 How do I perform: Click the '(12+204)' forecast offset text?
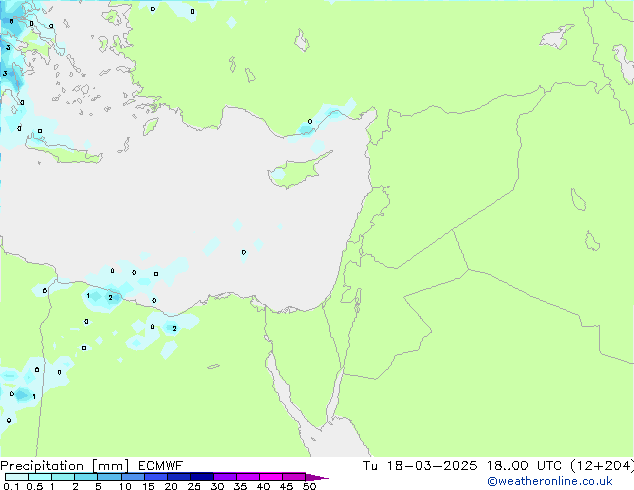(602, 466)
